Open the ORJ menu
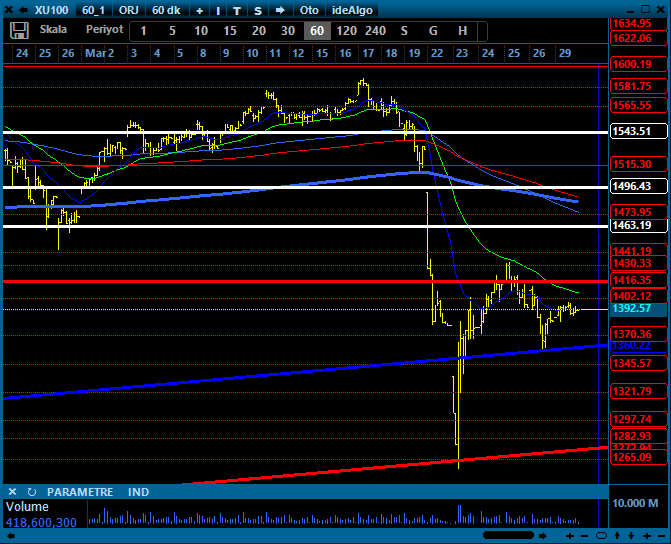The height and width of the screenshot is (544, 671). (x=128, y=10)
